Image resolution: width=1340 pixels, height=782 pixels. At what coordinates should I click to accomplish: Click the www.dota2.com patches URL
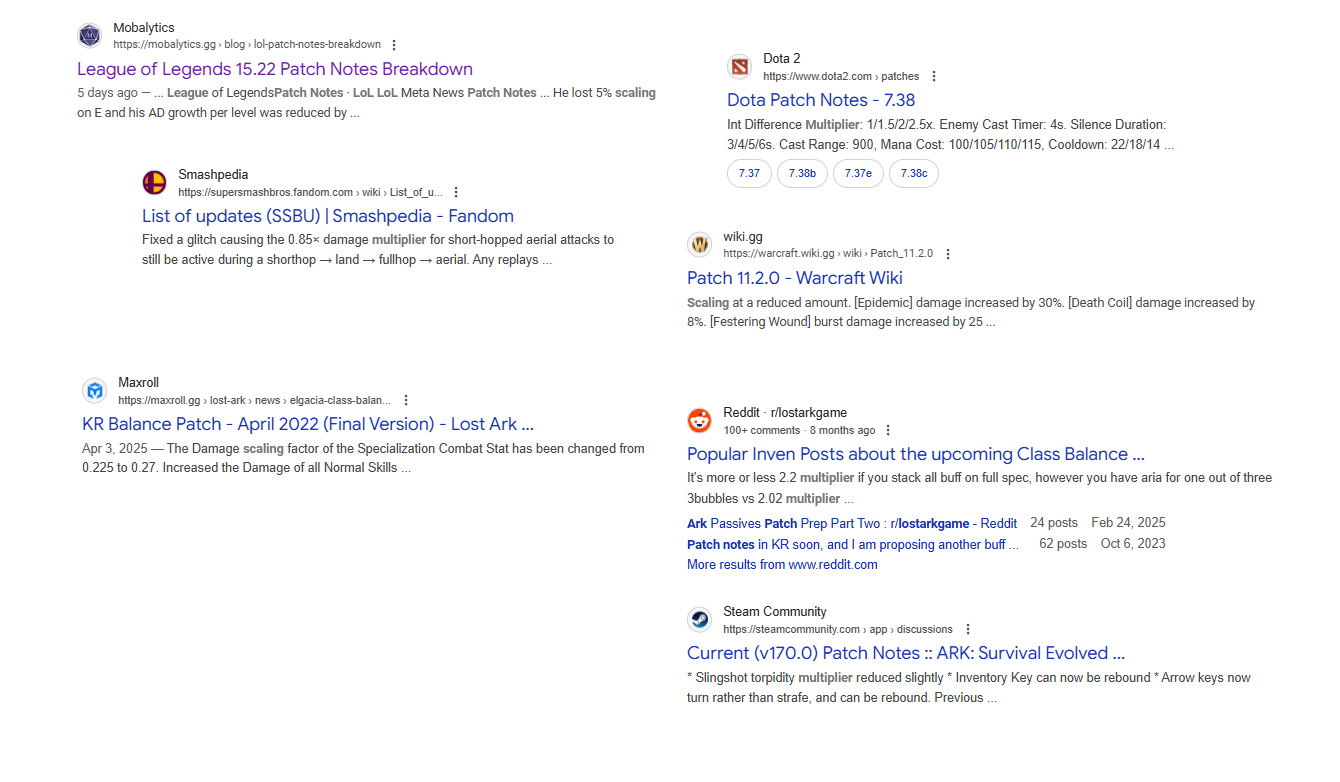841,76
